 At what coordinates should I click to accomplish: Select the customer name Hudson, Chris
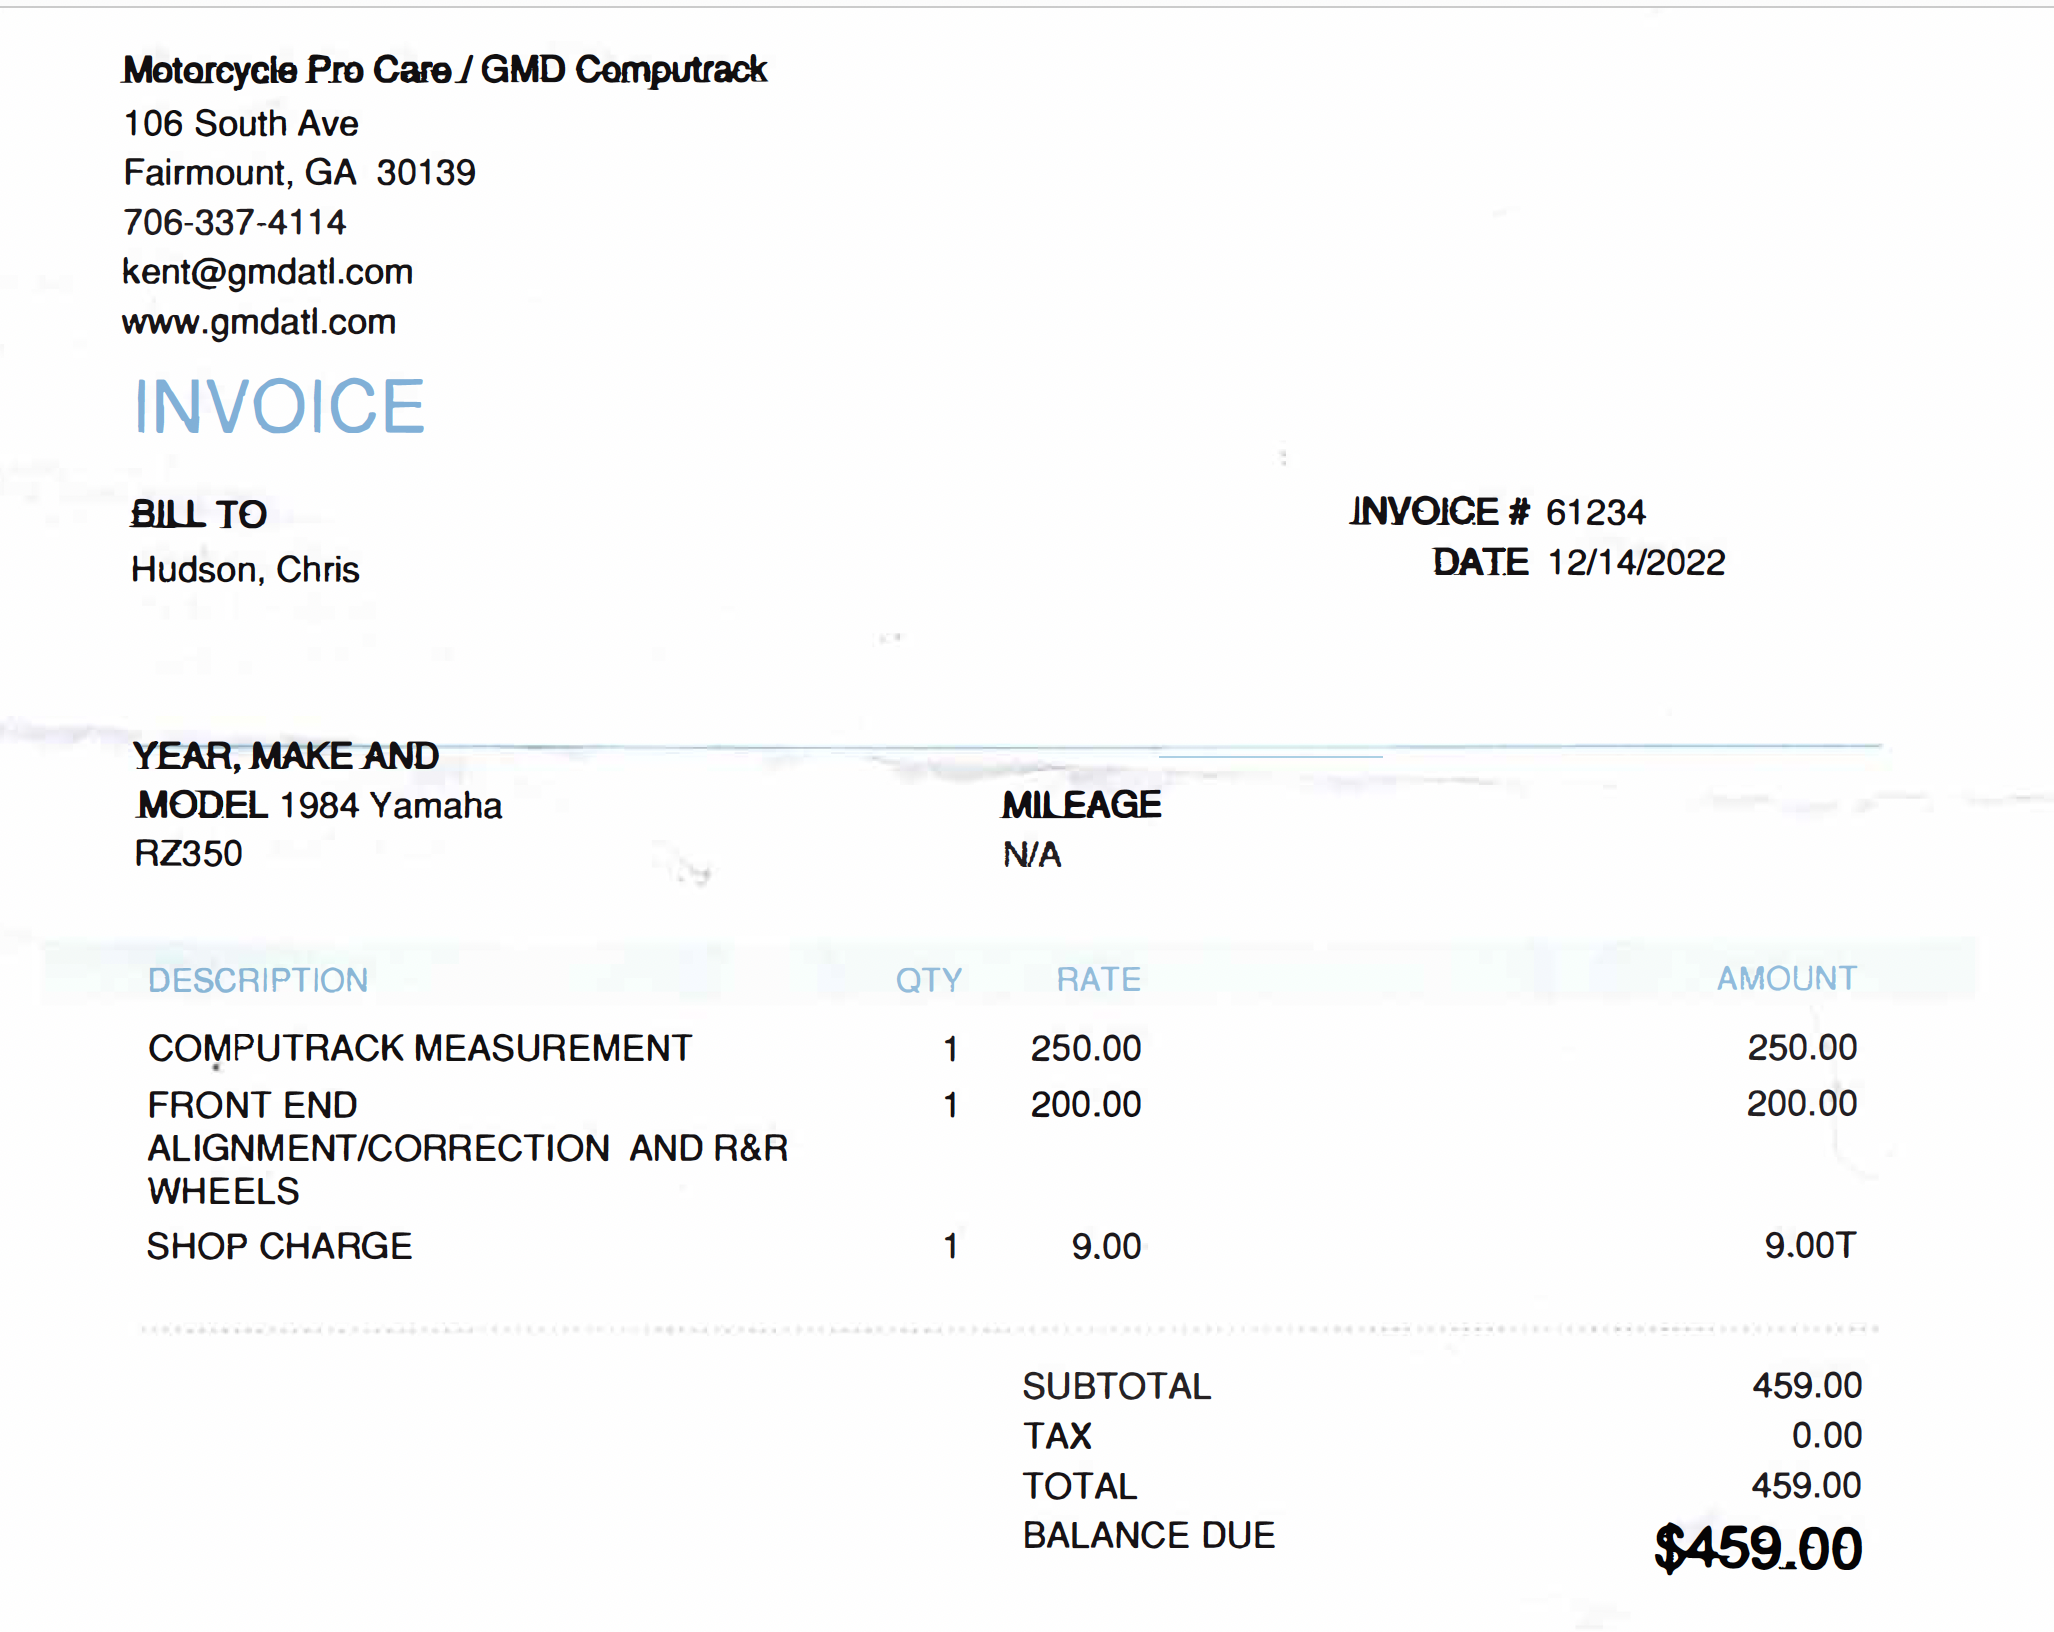pyautogui.click(x=245, y=569)
